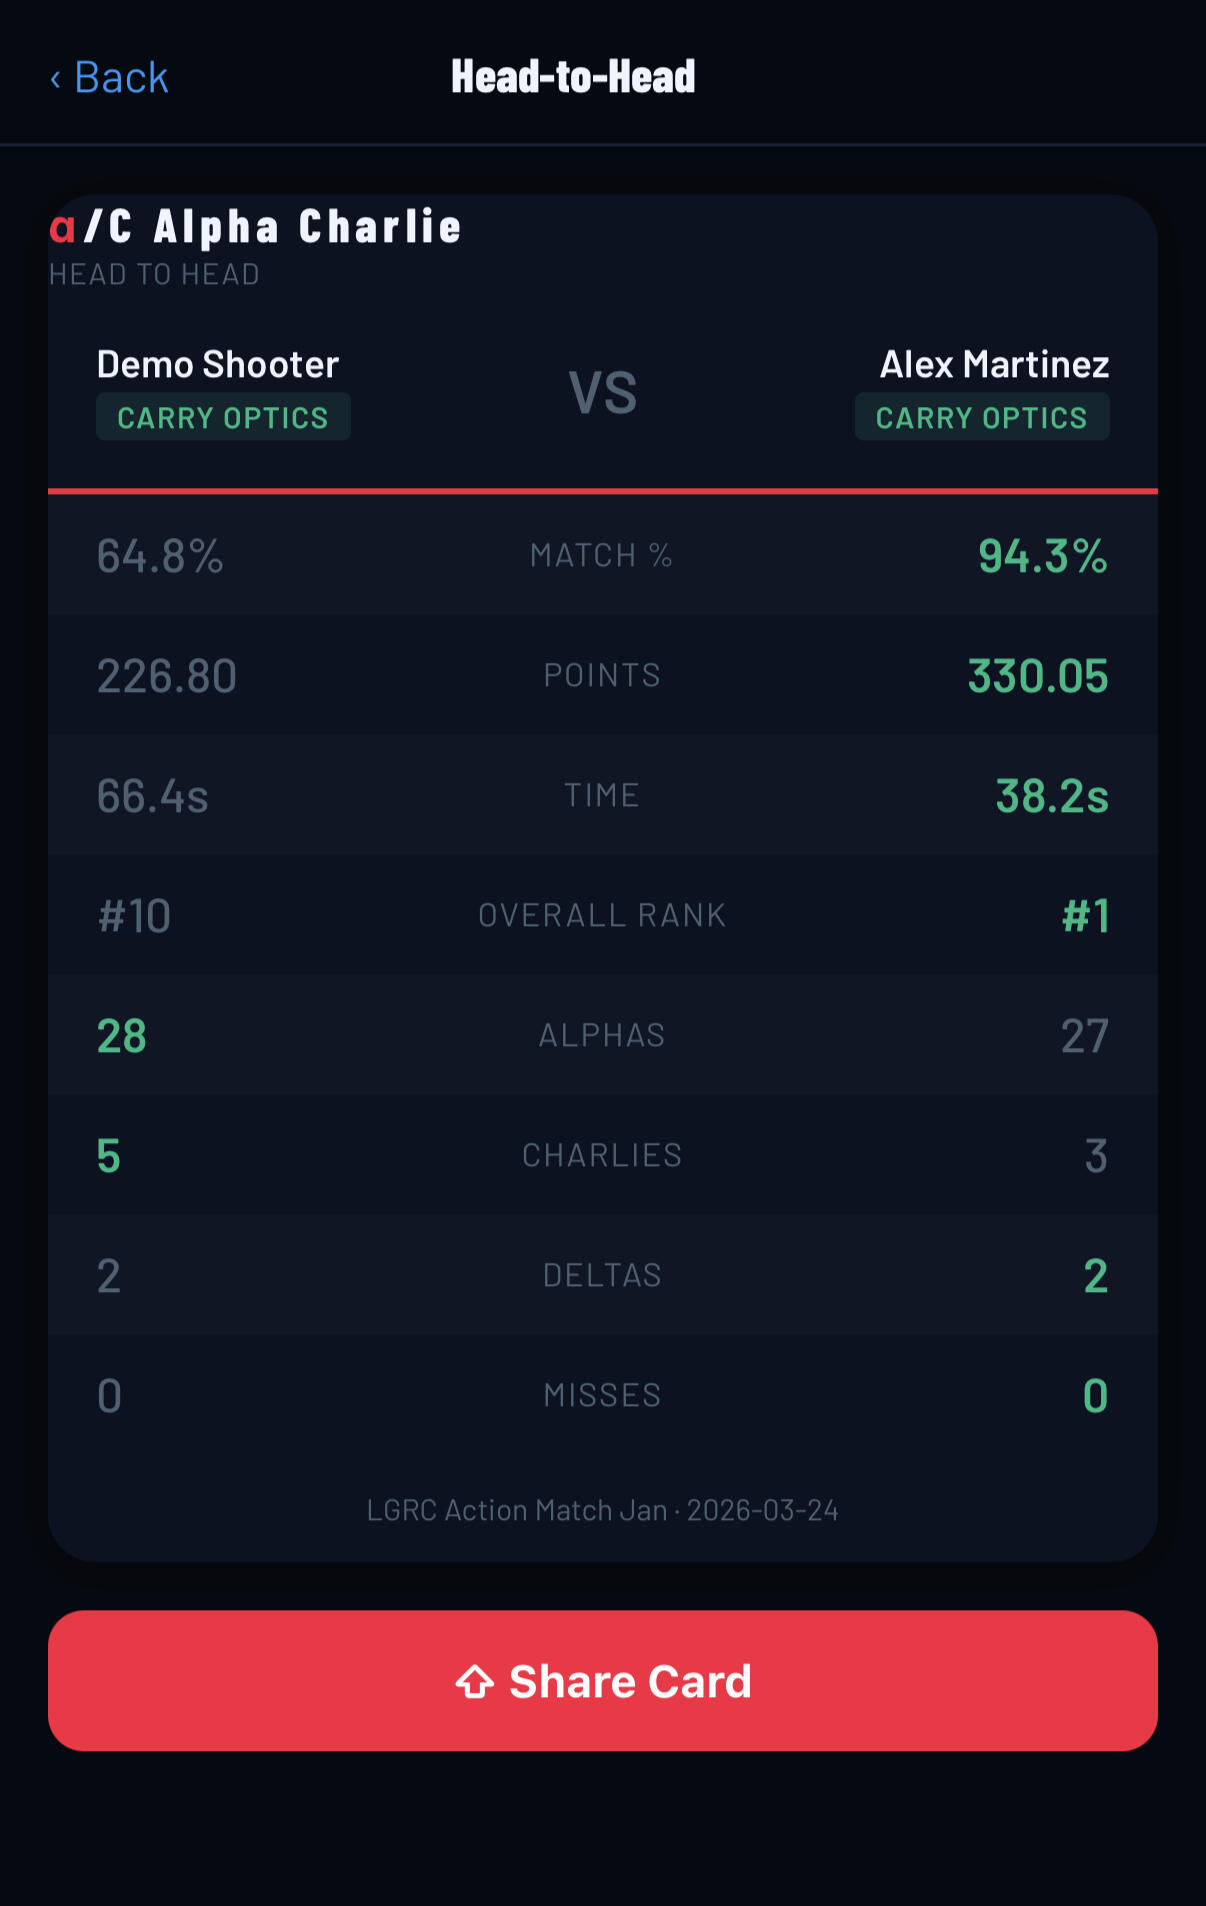Select the Charlies row label
Viewport: 1206px width, 1906px height.
click(x=602, y=1155)
